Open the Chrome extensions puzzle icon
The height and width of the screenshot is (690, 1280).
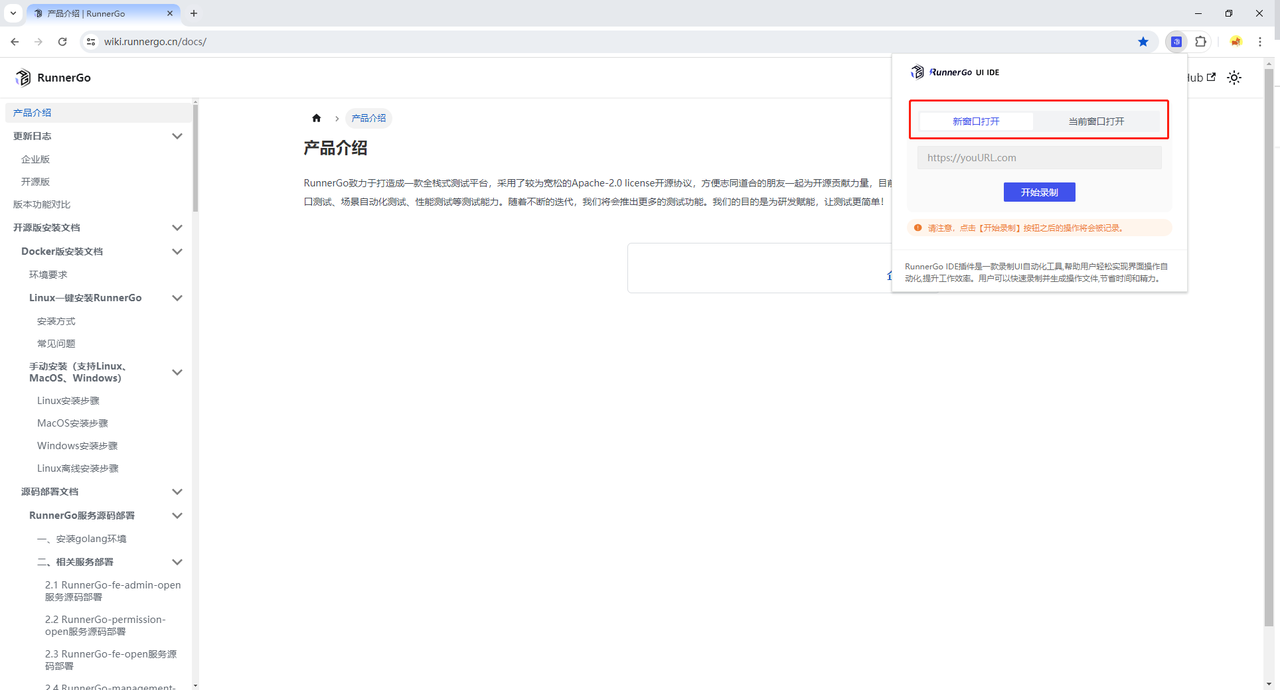tap(1201, 42)
